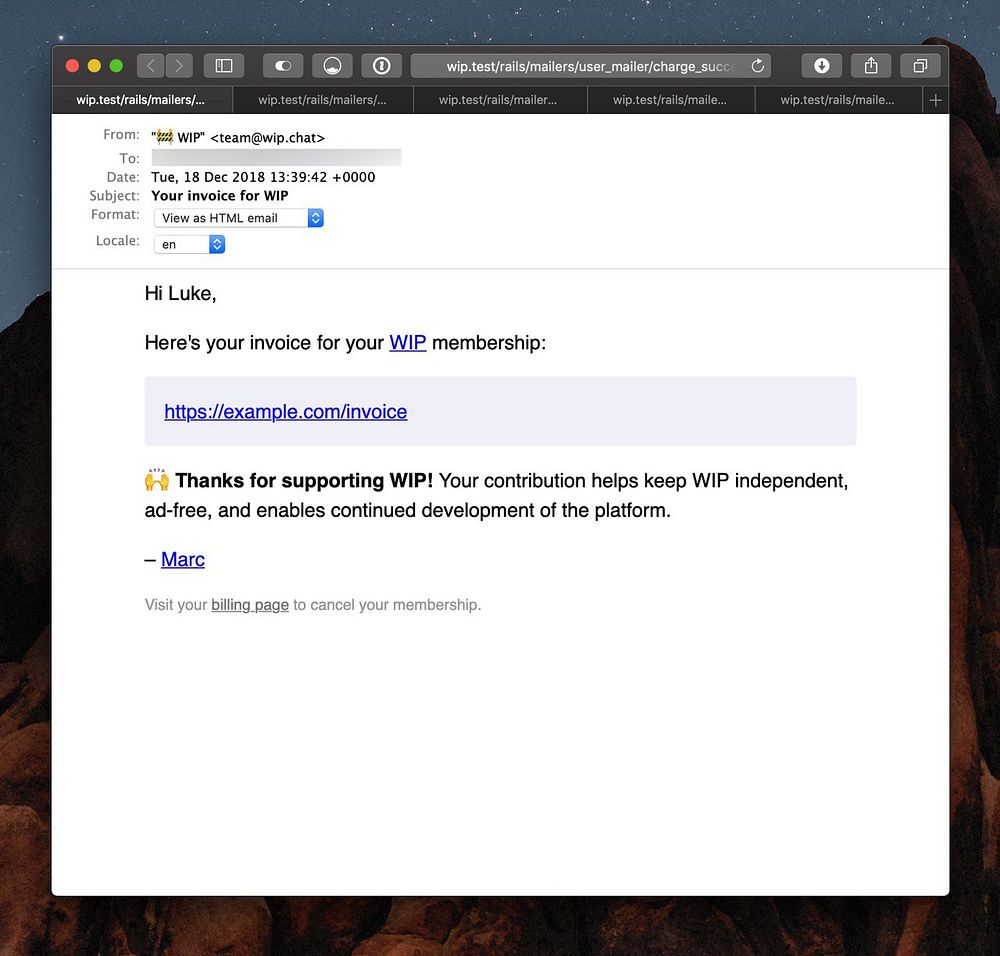Click the sender address team@wip.chat

click(x=267, y=138)
